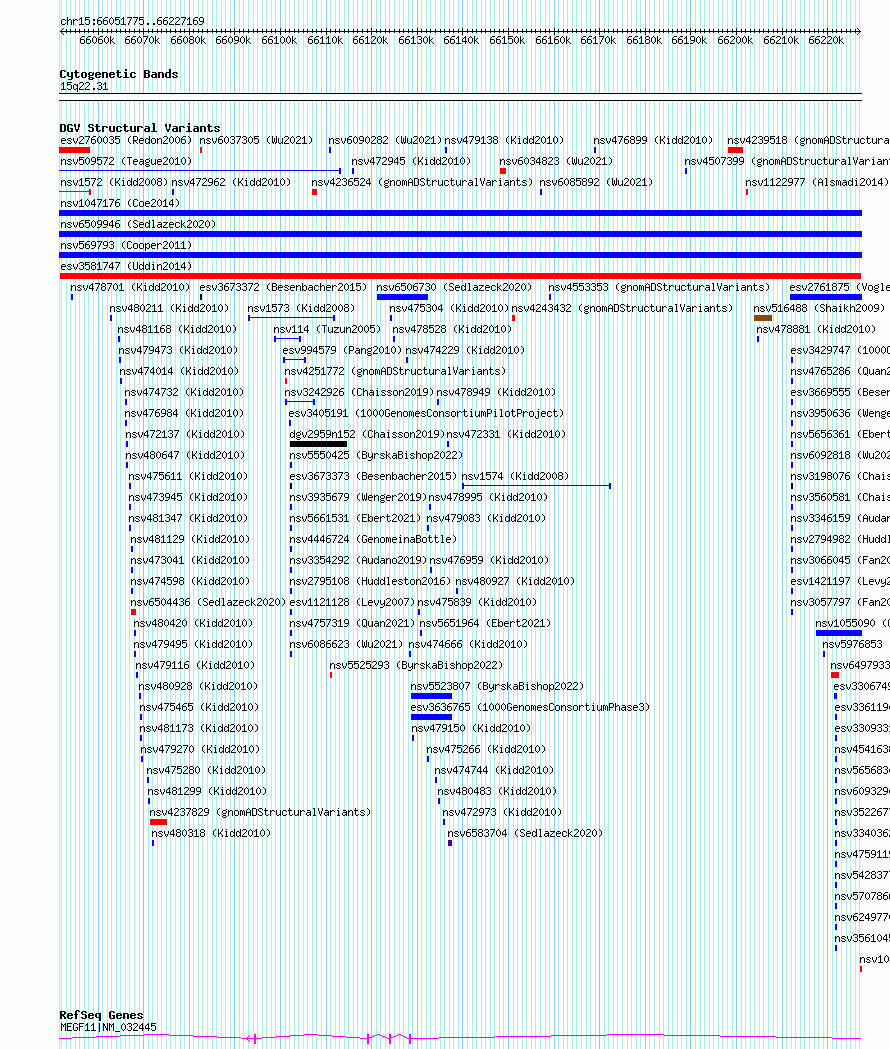
Task: Click nsv509572 (Teague2010) variant label
Action: point(126,161)
